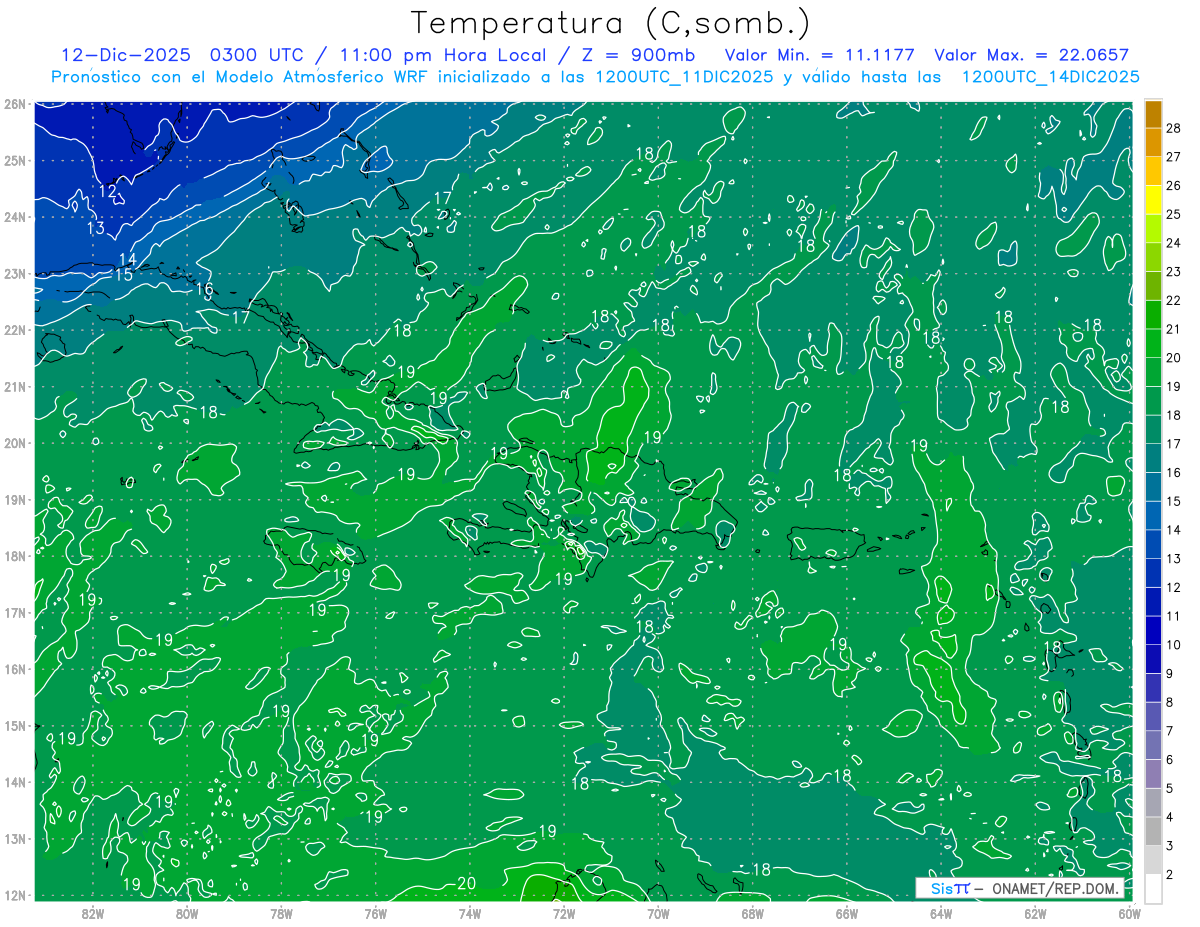Click the 70W longitude axis label
The image size is (1200, 927).
pyautogui.click(x=658, y=913)
